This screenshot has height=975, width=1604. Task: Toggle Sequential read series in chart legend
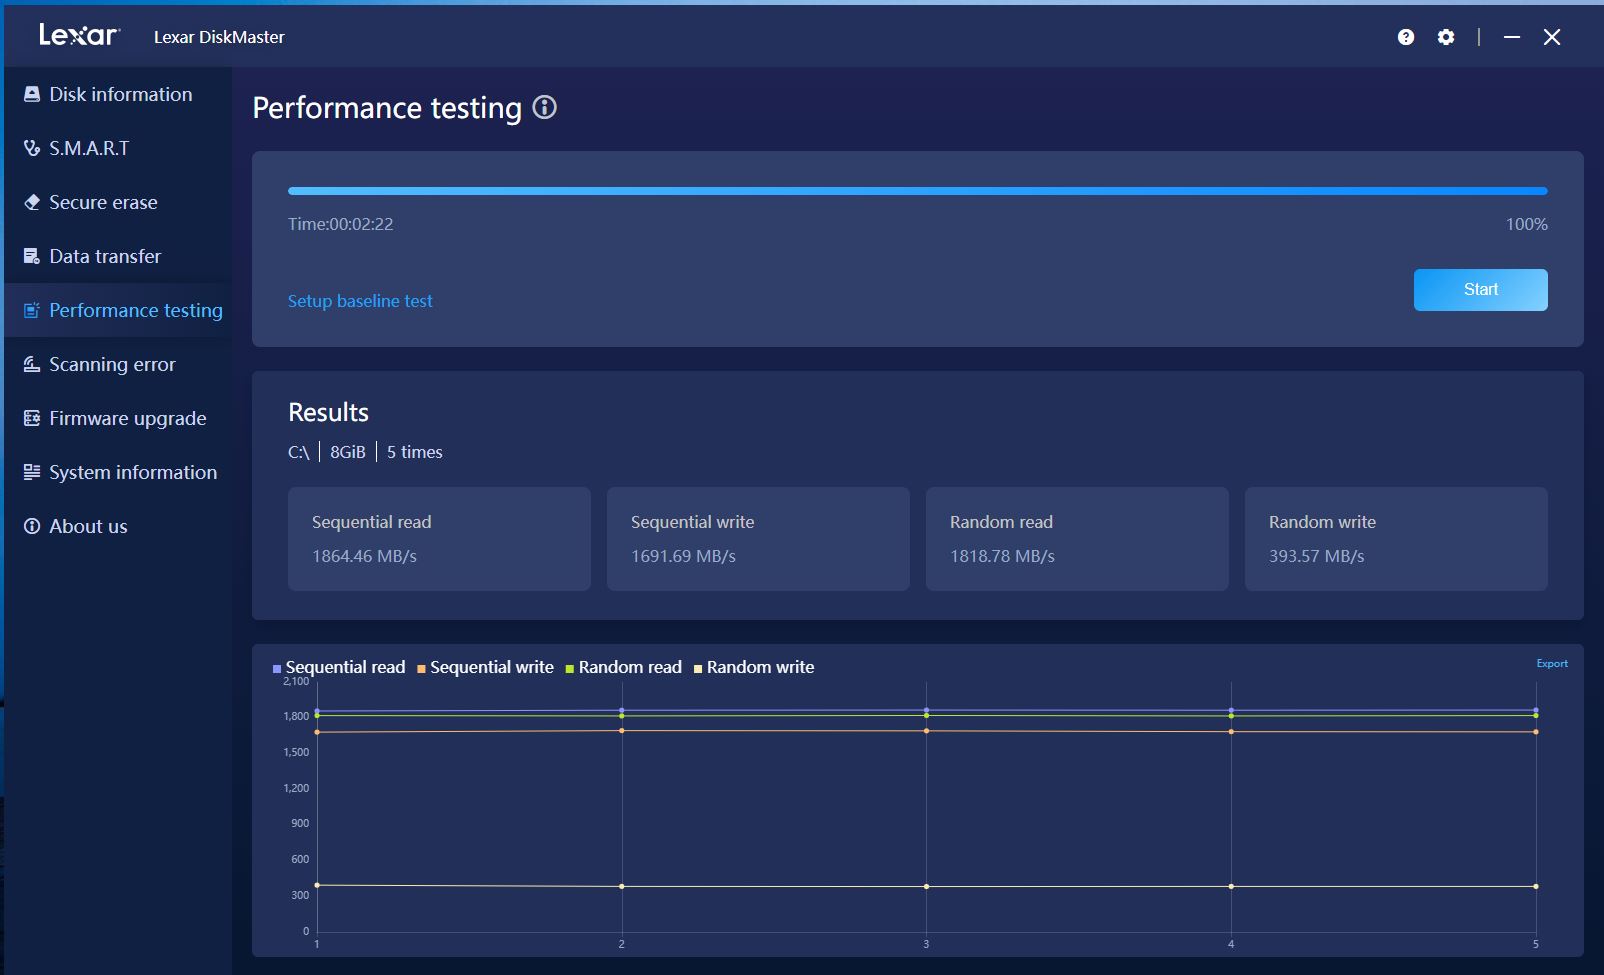(x=338, y=667)
